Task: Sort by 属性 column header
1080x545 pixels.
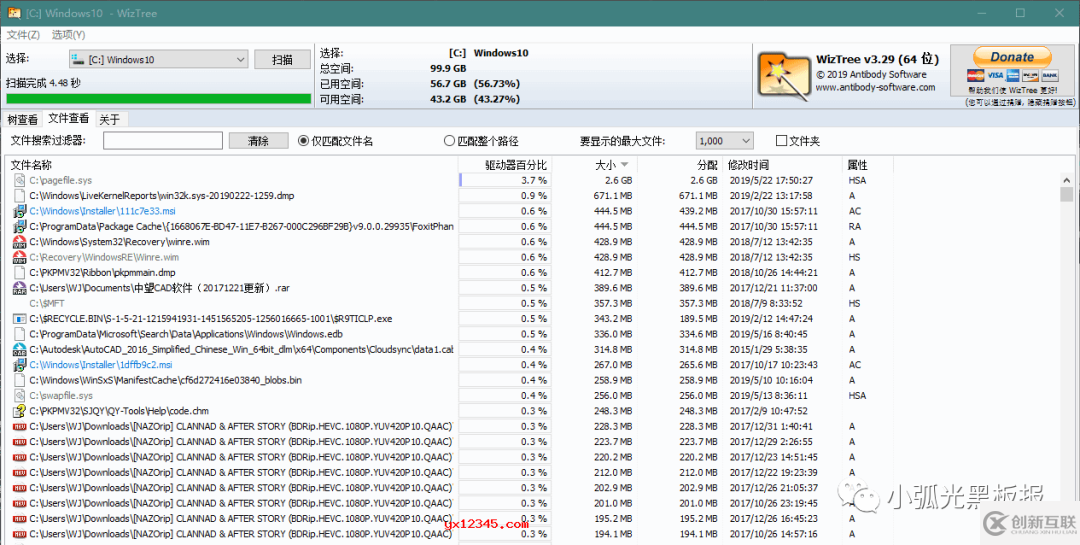Action: [x=868, y=165]
